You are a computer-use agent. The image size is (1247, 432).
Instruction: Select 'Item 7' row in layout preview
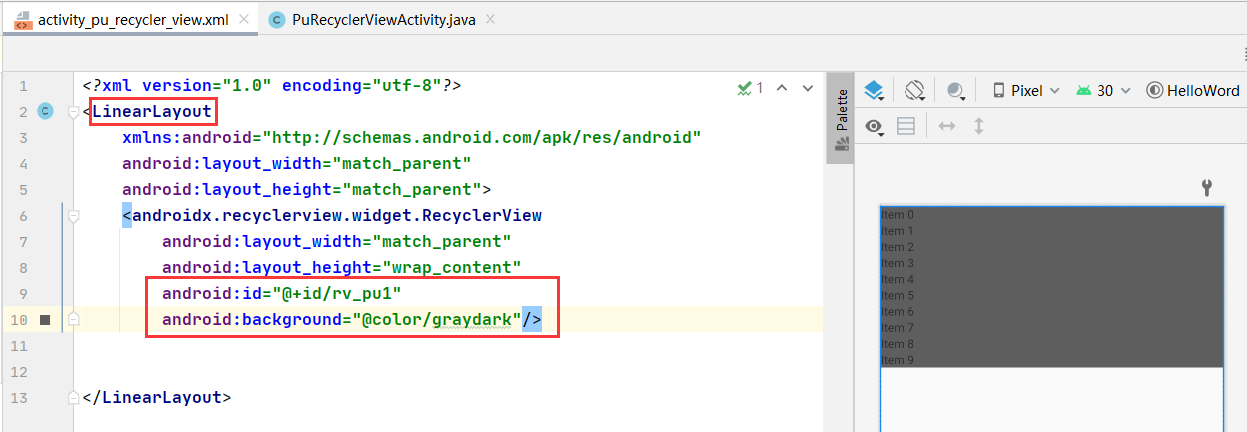pos(1051,328)
